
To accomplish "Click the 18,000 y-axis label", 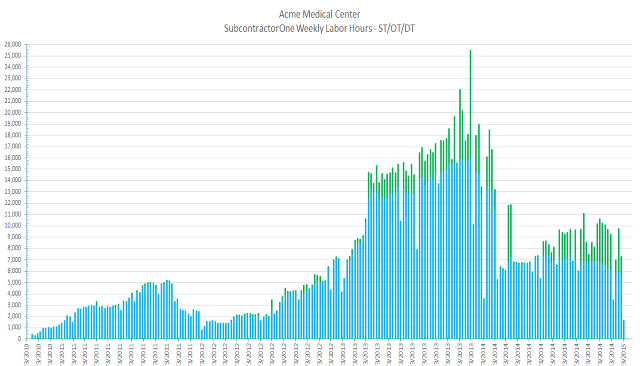I will point(13,135).
